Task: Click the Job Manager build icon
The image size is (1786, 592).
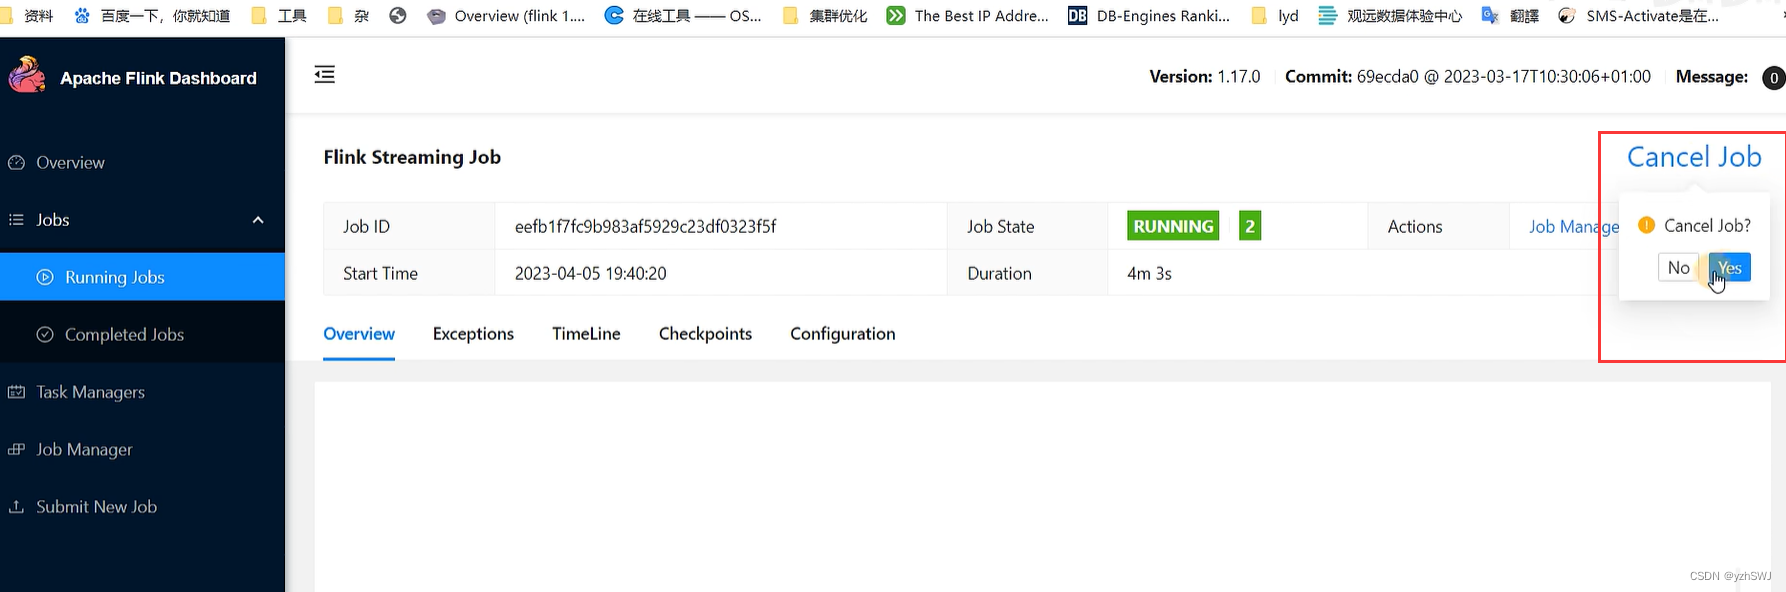Action: [x=17, y=449]
